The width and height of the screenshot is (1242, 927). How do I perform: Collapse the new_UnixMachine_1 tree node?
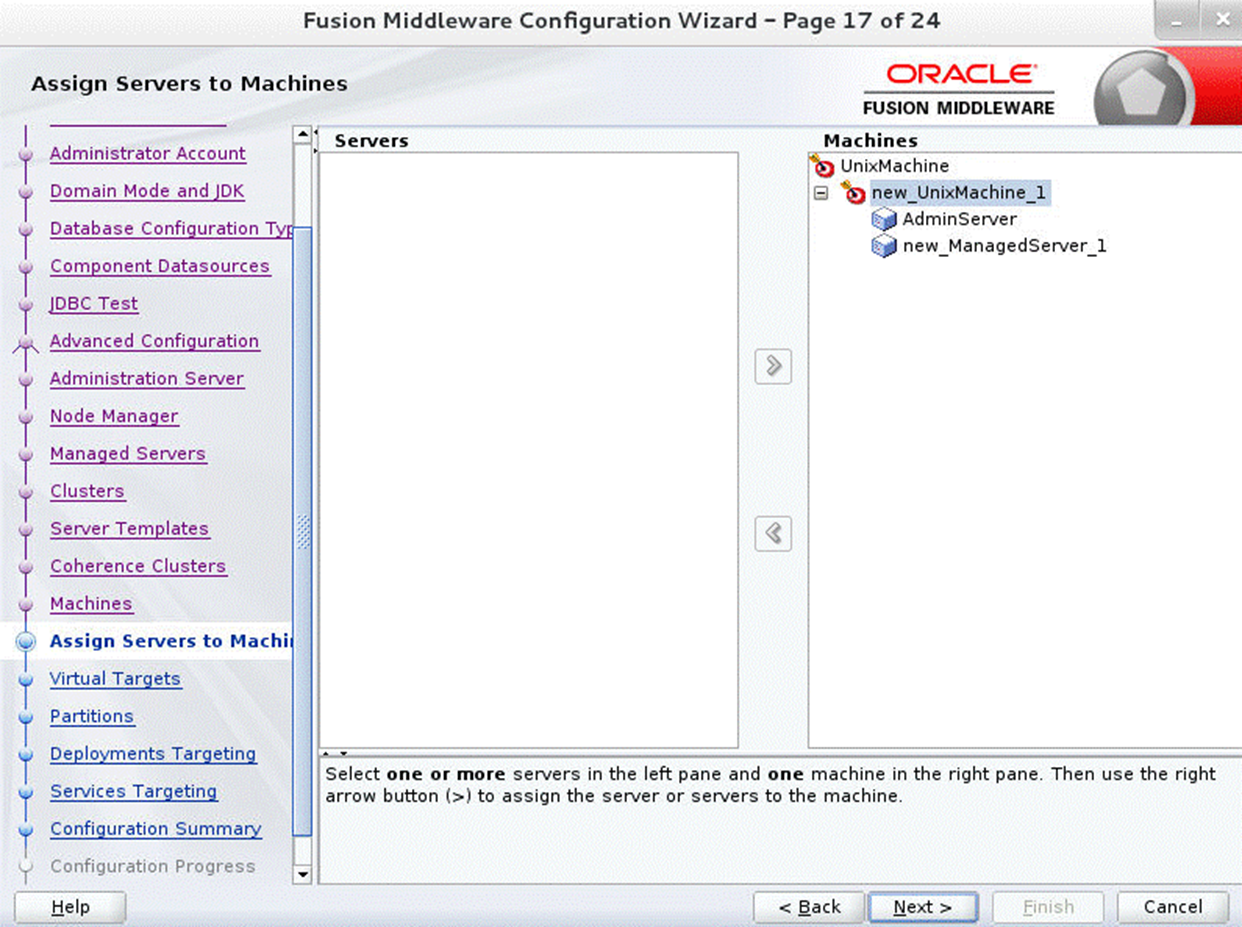pyautogui.click(x=823, y=192)
